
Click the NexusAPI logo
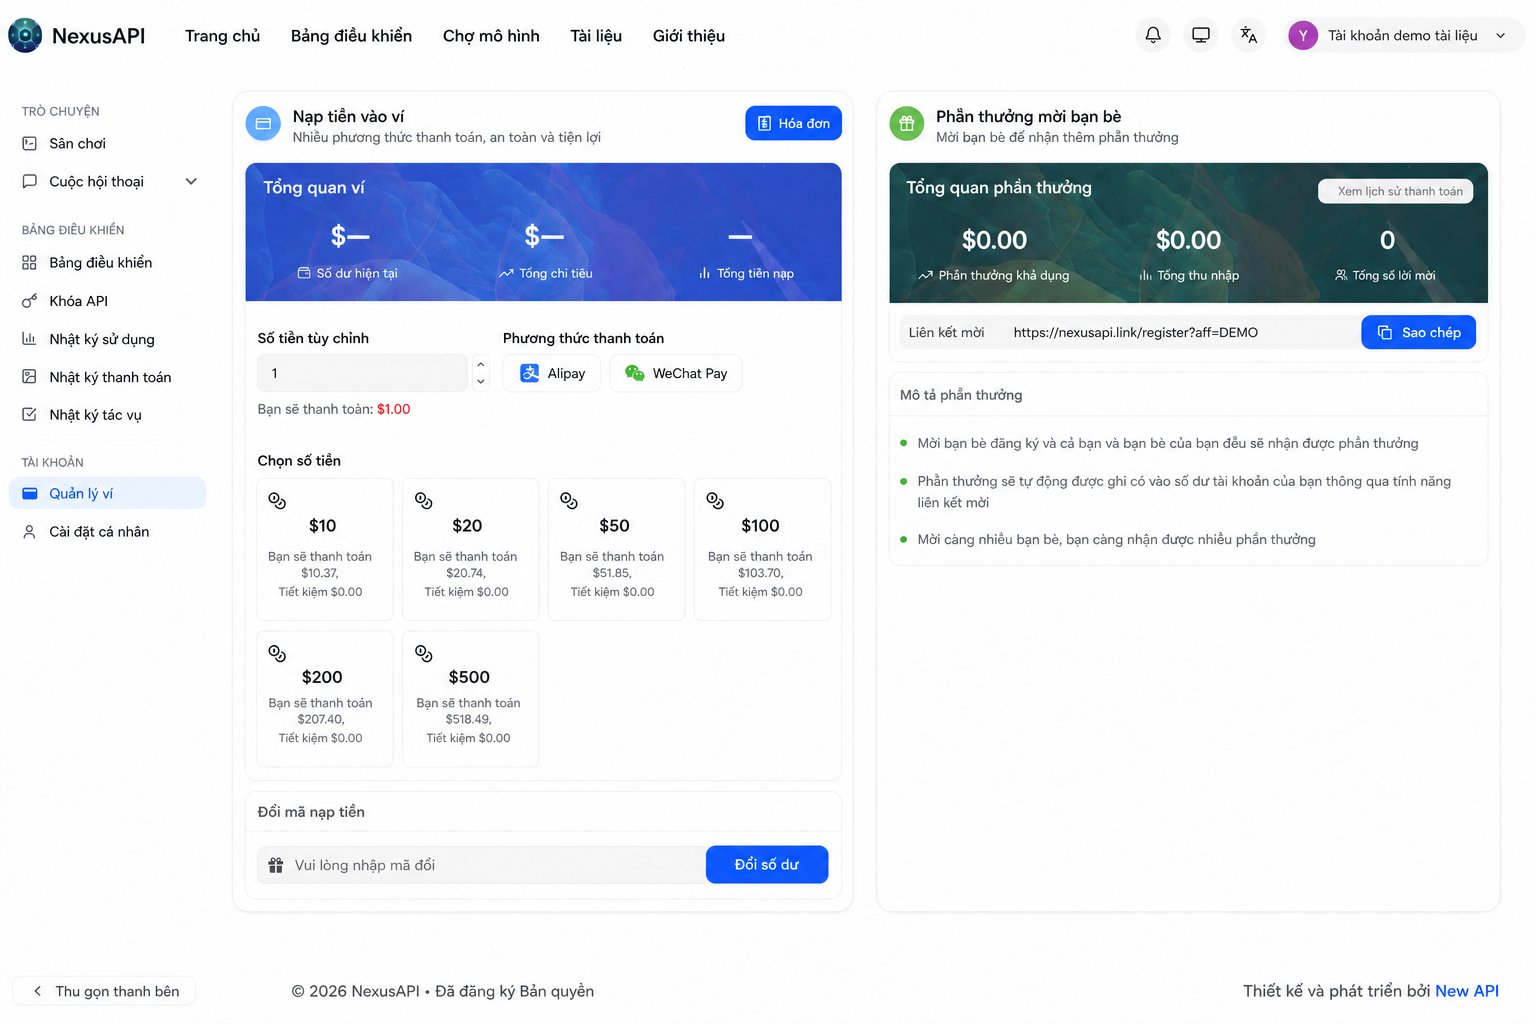point(77,36)
